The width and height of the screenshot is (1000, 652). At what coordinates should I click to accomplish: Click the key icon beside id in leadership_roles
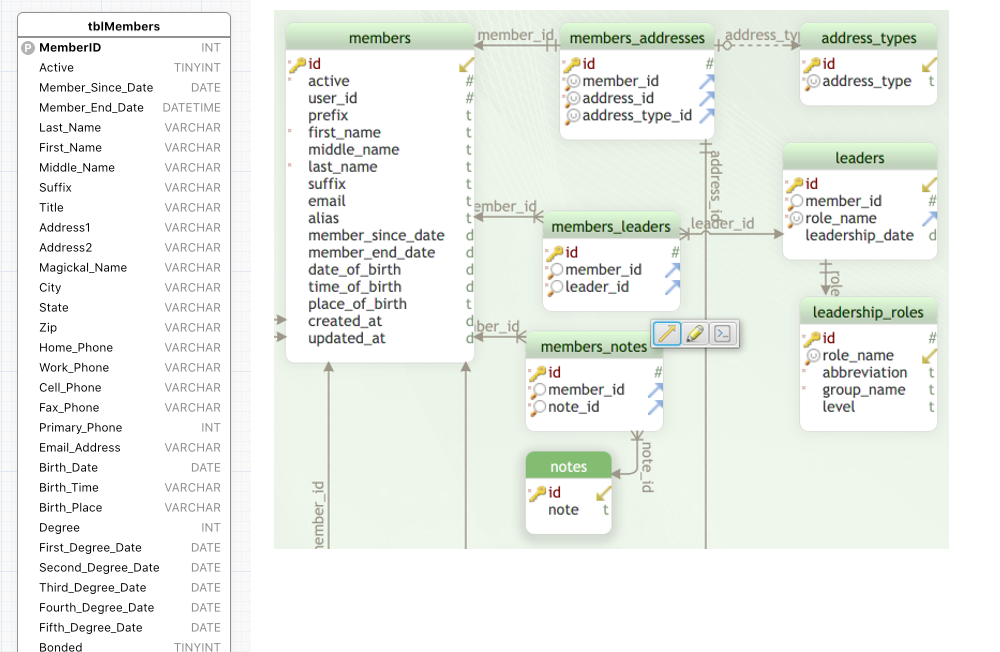(811, 338)
